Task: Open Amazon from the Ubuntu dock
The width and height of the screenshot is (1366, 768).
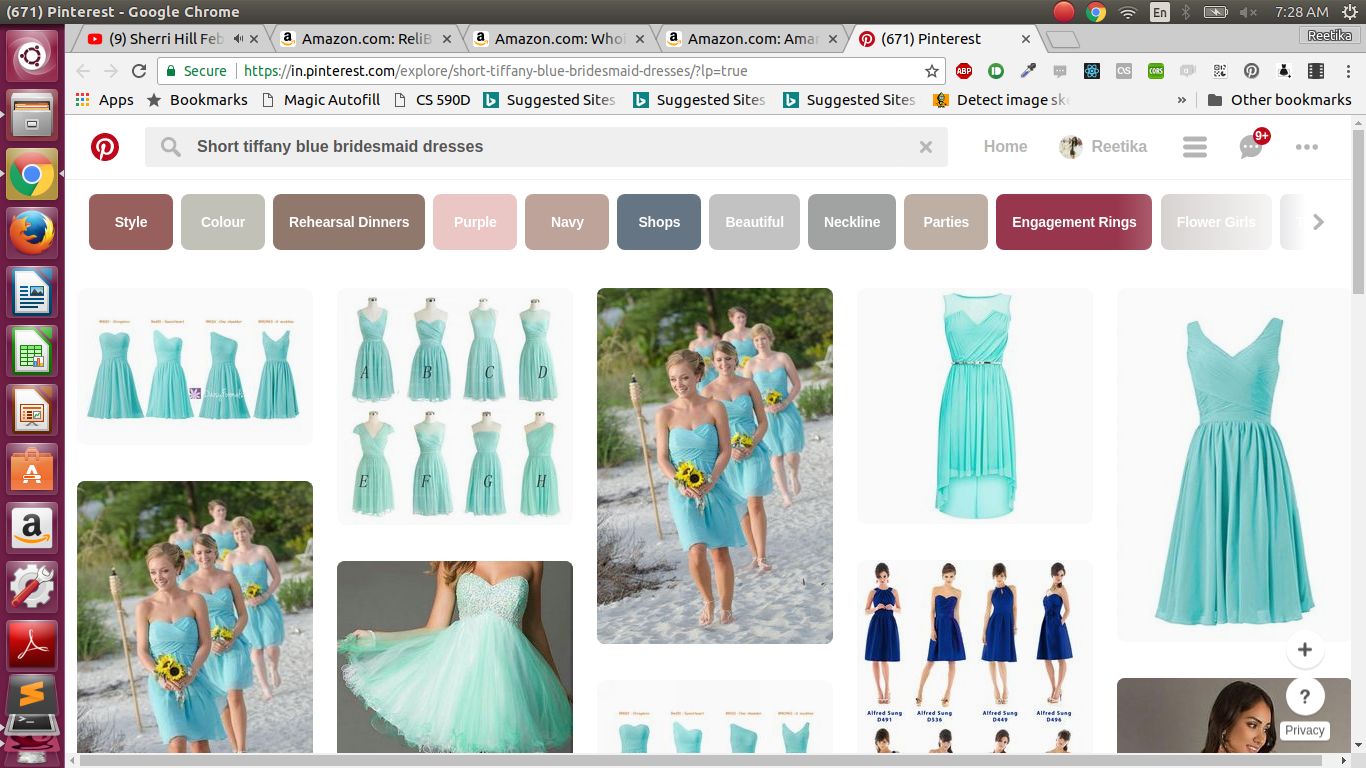Action: (x=32, y=526)
